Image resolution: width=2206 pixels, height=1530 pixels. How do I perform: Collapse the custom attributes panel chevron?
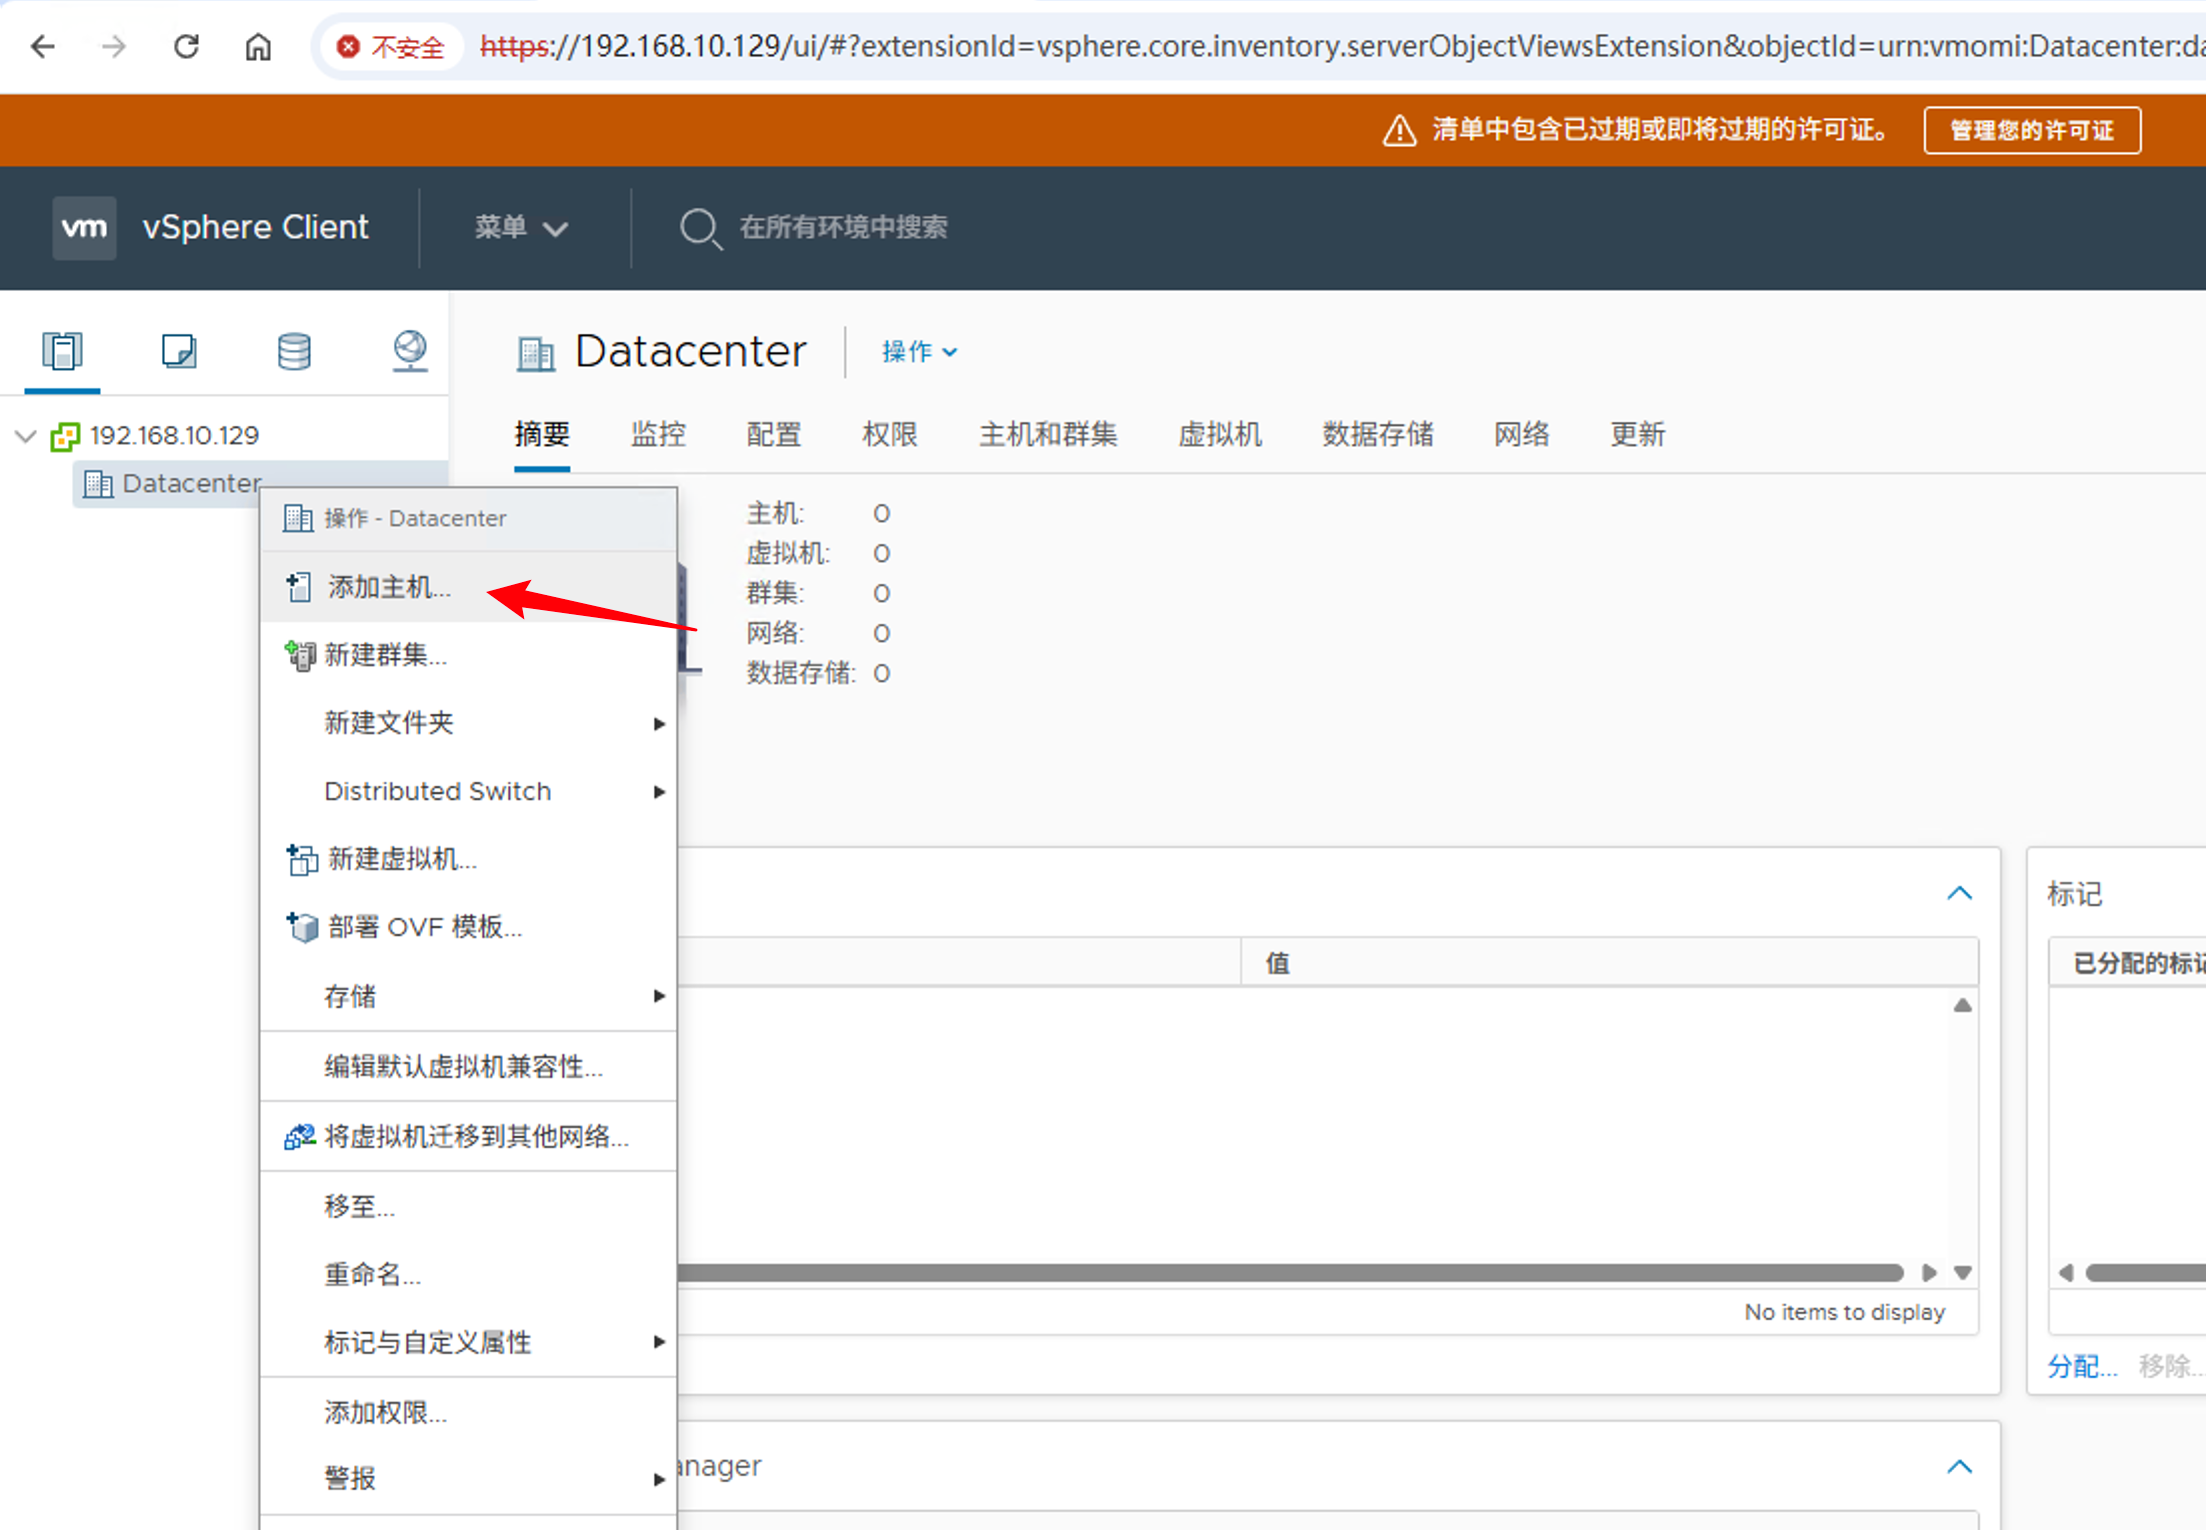pyautogui.click(x=1960, y=893)
